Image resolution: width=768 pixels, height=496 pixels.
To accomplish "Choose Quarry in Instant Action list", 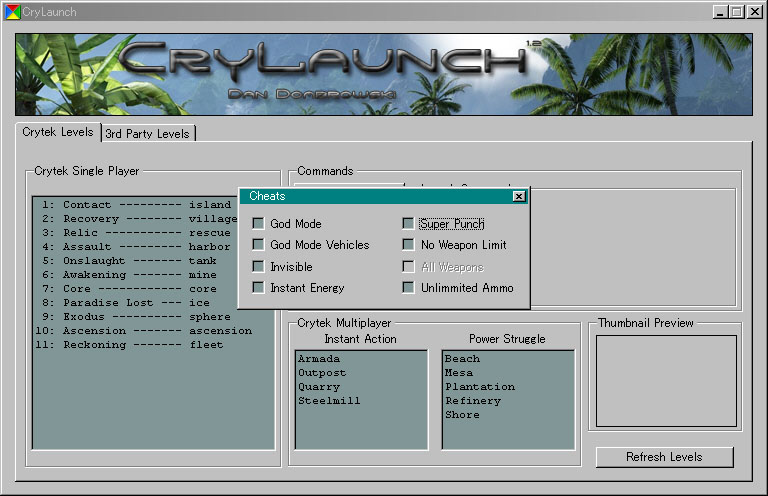I will click(361, 387).
